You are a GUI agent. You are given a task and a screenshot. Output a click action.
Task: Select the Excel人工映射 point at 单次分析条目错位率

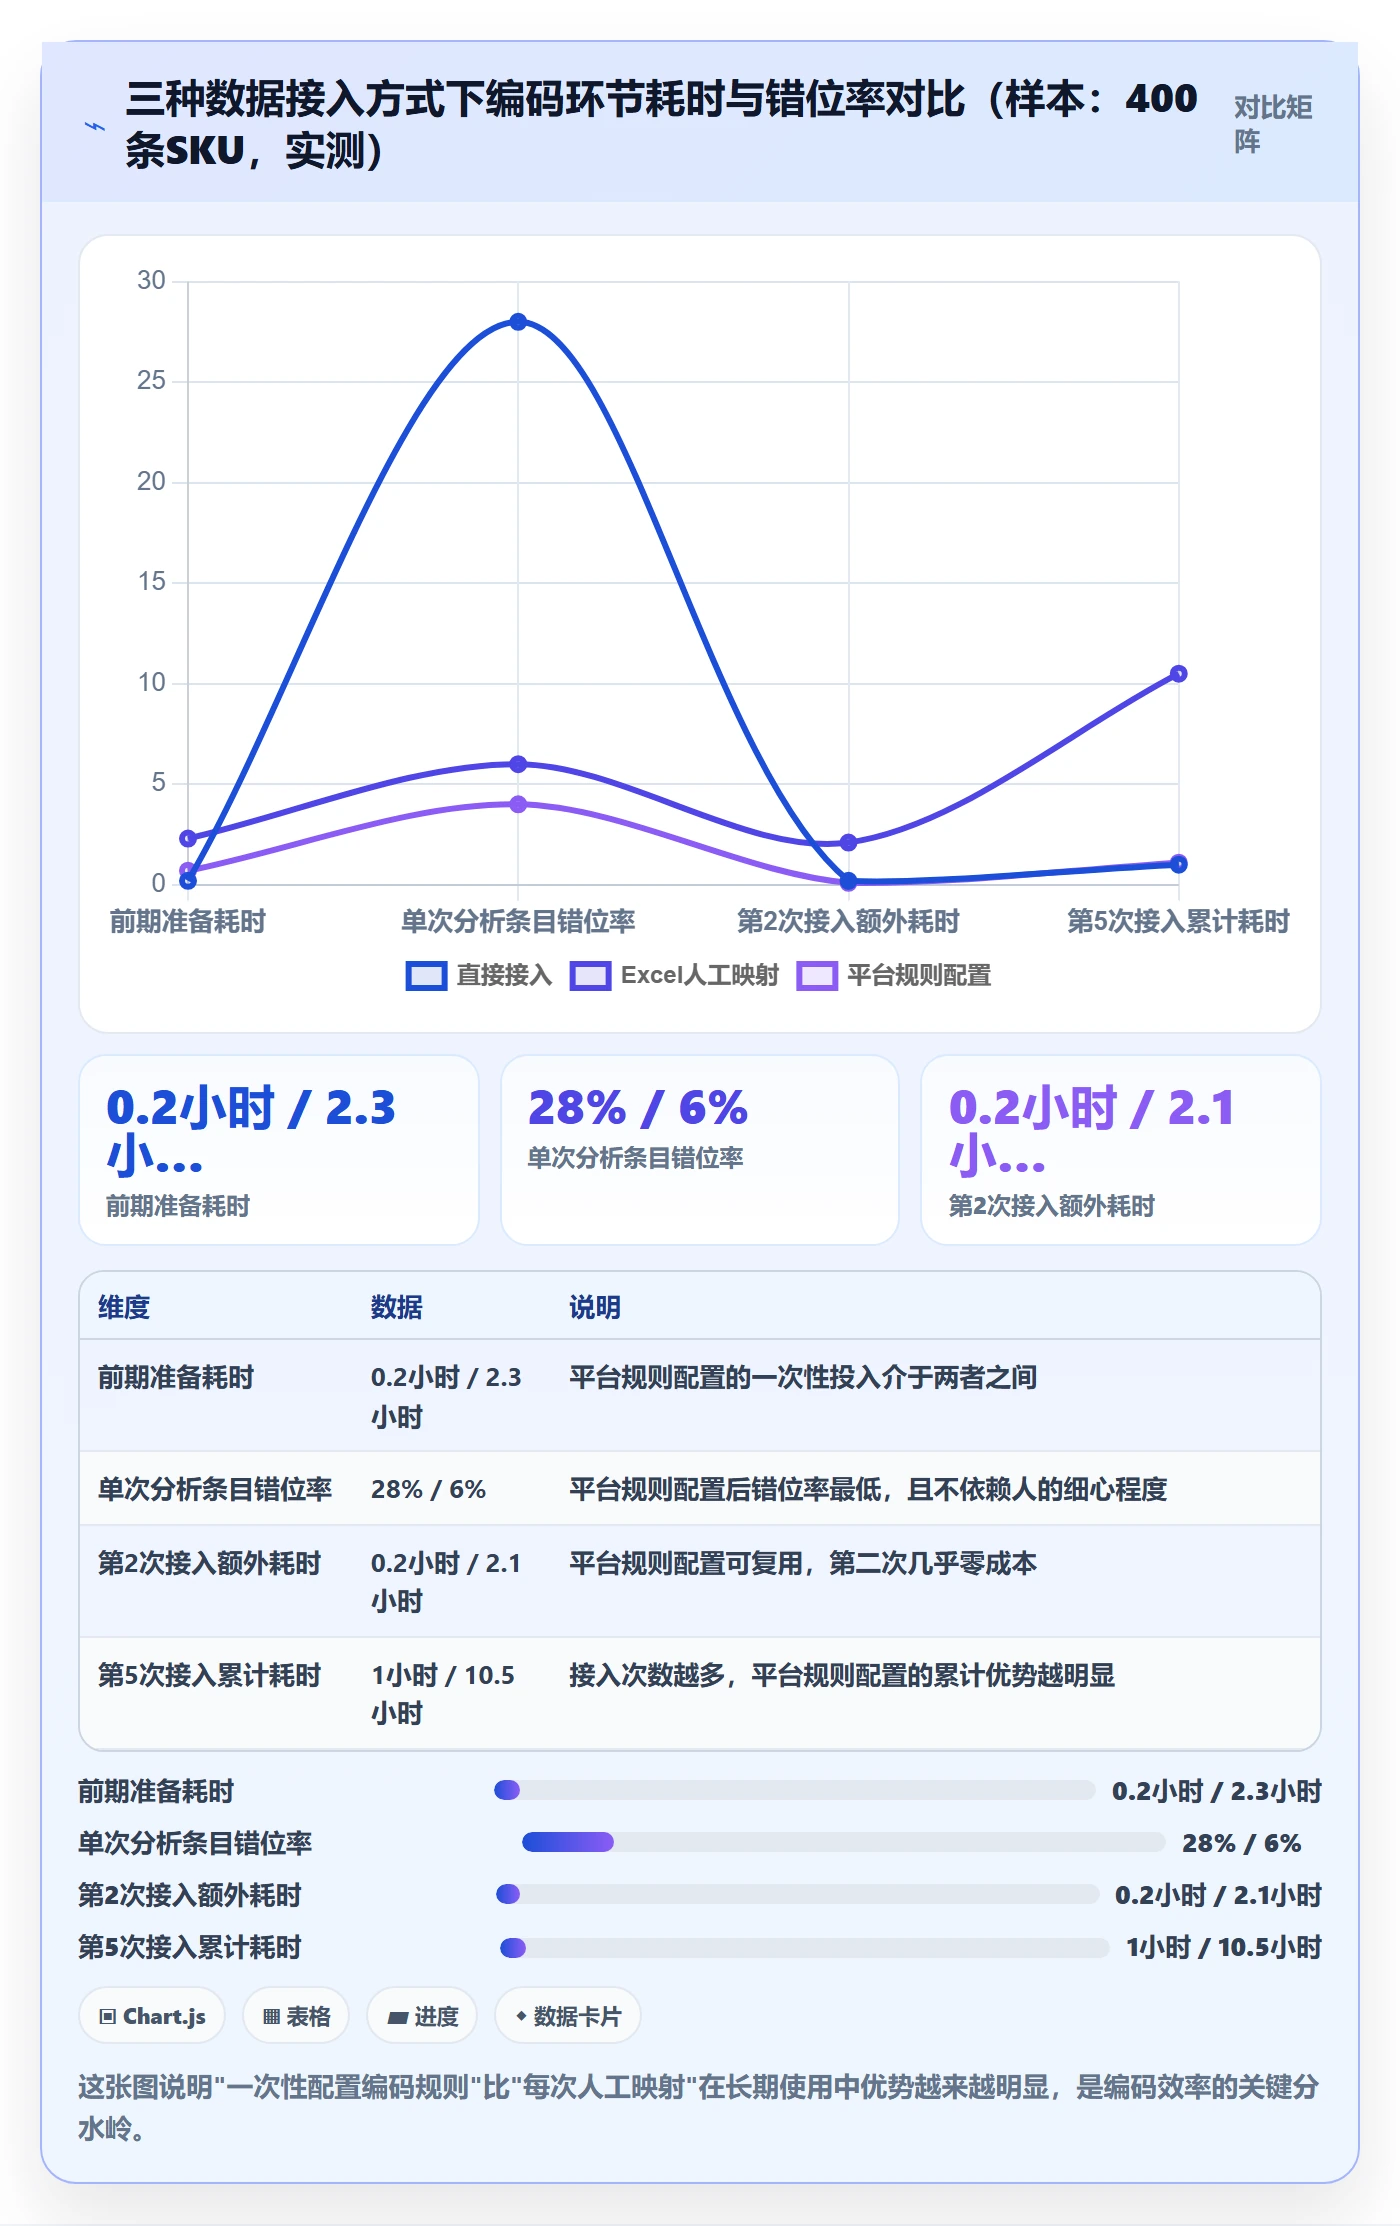pyautogui.click(x=518, y=764)
